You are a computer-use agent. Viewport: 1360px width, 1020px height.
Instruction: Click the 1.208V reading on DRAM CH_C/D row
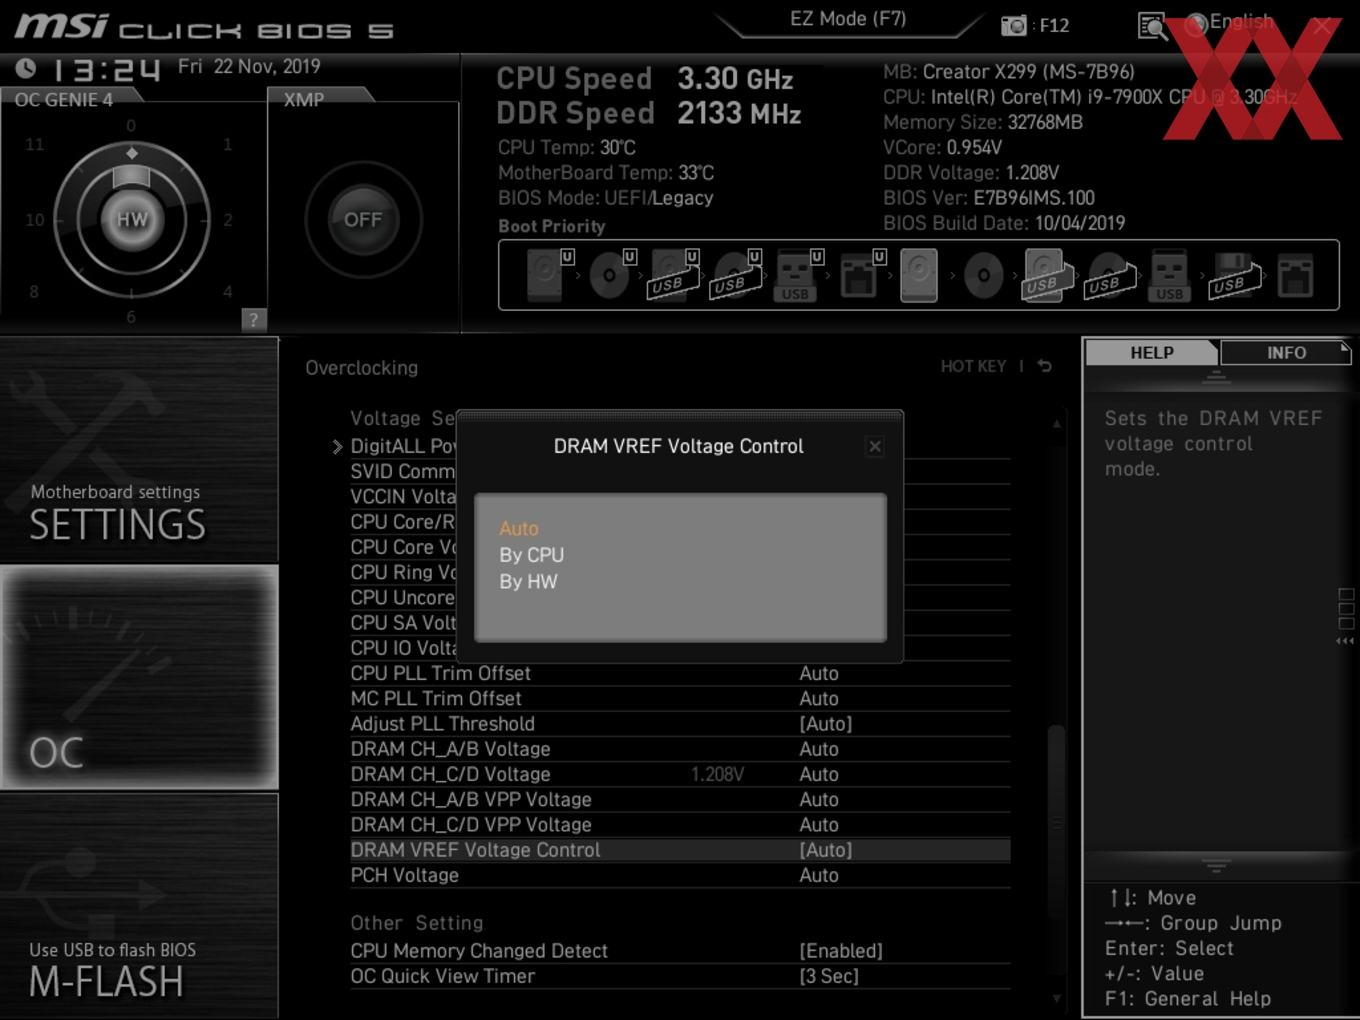[717, 774]
